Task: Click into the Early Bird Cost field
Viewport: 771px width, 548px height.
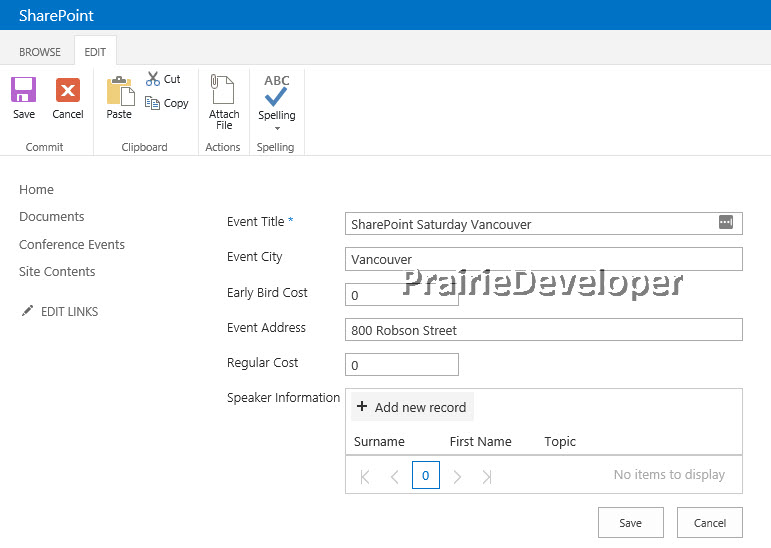Action: (x=402, y=294)
